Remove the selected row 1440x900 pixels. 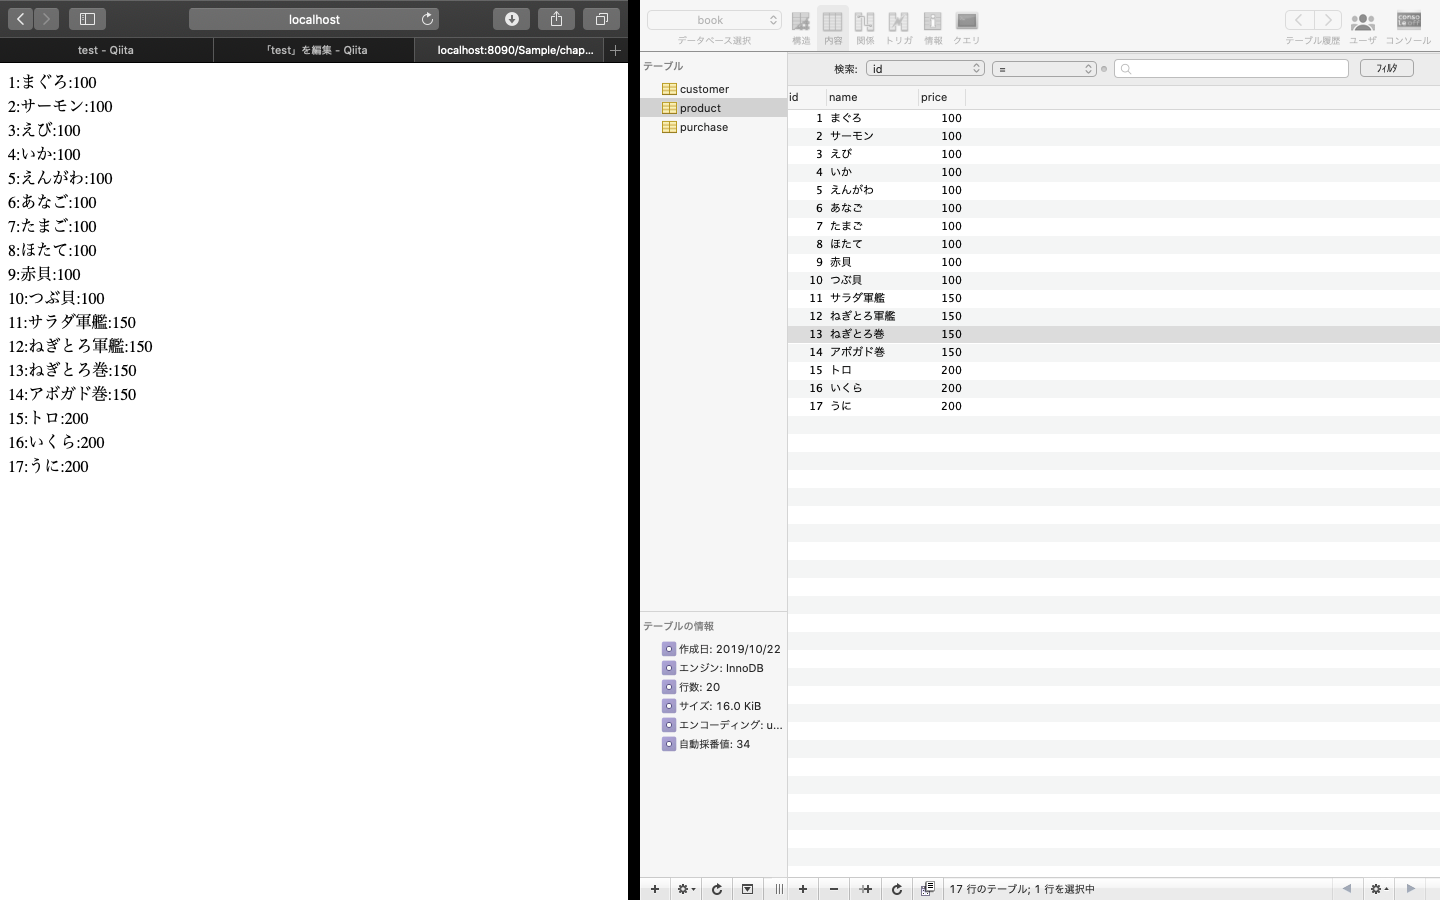click(x=834, y=889)
